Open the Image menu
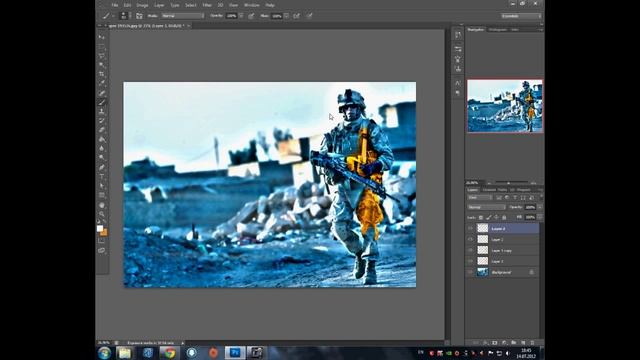This screenshot has width=640, height=360. pyautogui.click(x=142, y=5)
